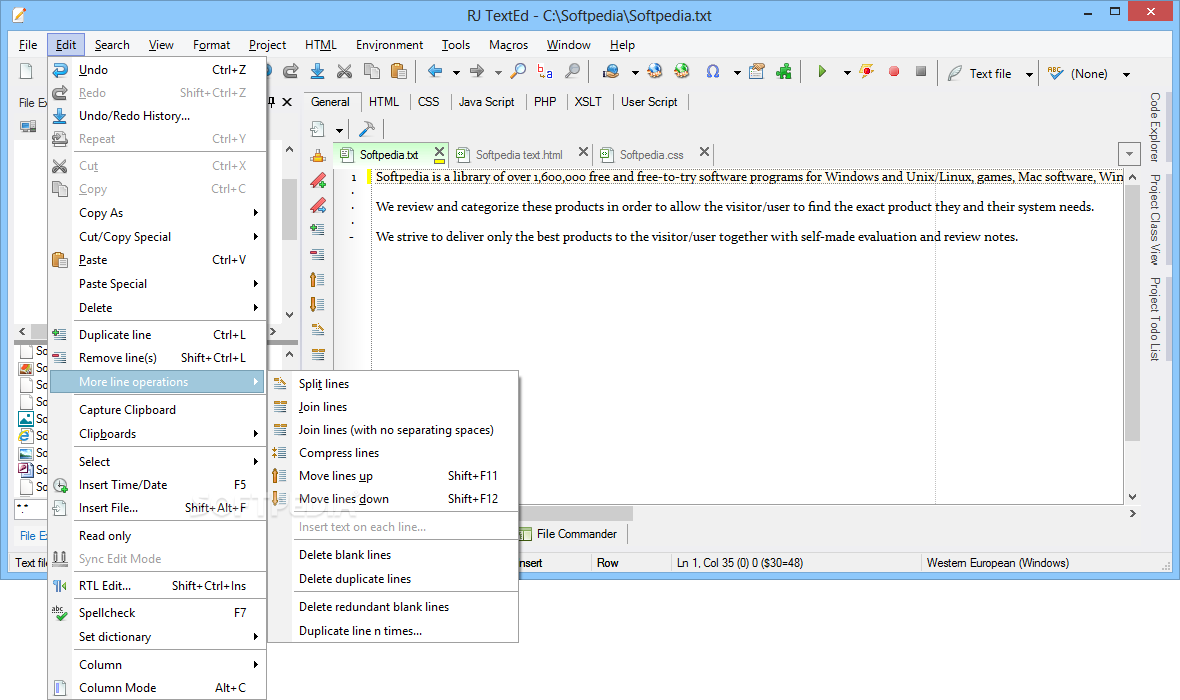Click the omega special characters icon
Image resolution: width=1180 pixels, height=700 pixels.
point(713,72)
